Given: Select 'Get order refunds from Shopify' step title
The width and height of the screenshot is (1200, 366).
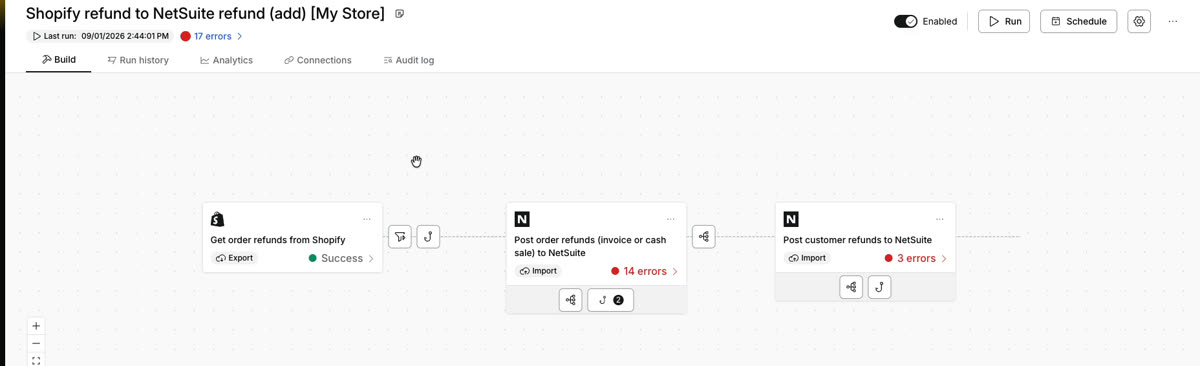Looking at the screenshot, I should point(278,240).
